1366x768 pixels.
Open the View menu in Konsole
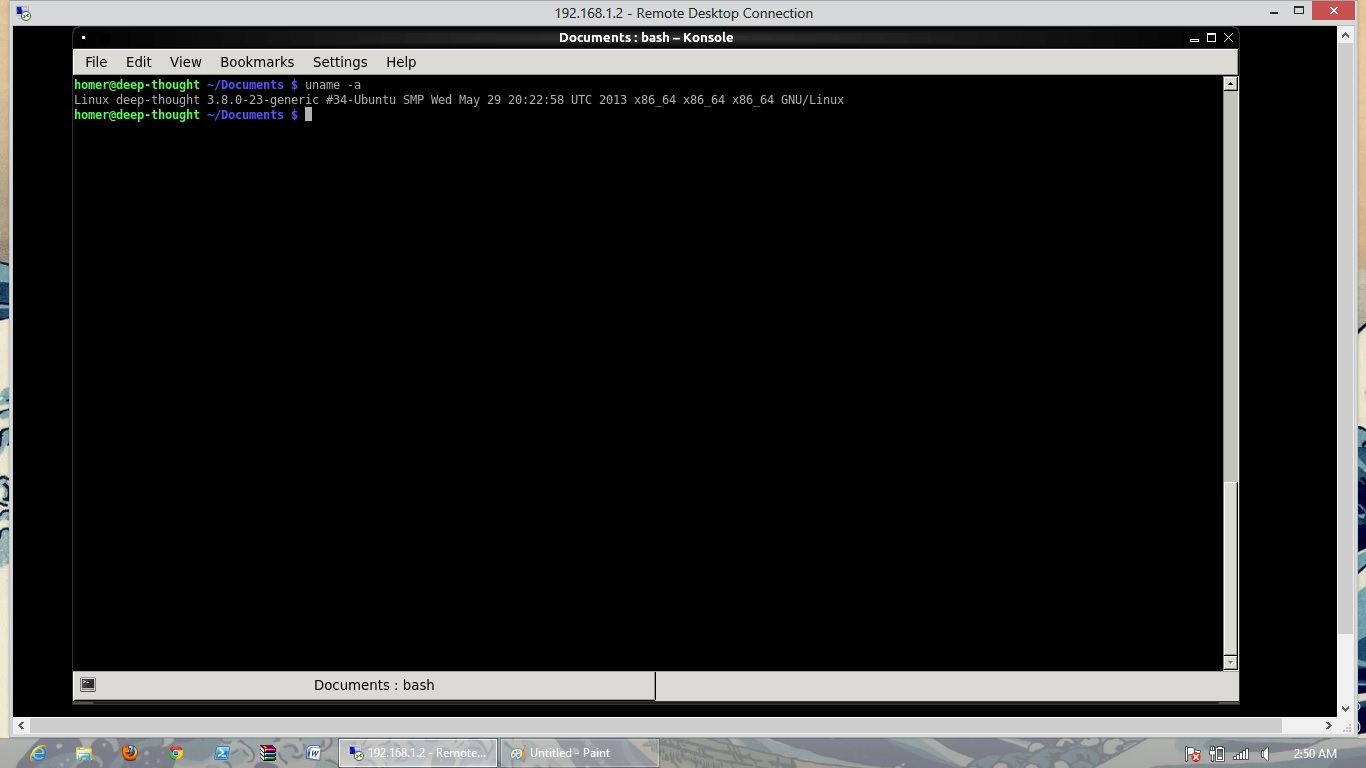(x=185, y=62)
